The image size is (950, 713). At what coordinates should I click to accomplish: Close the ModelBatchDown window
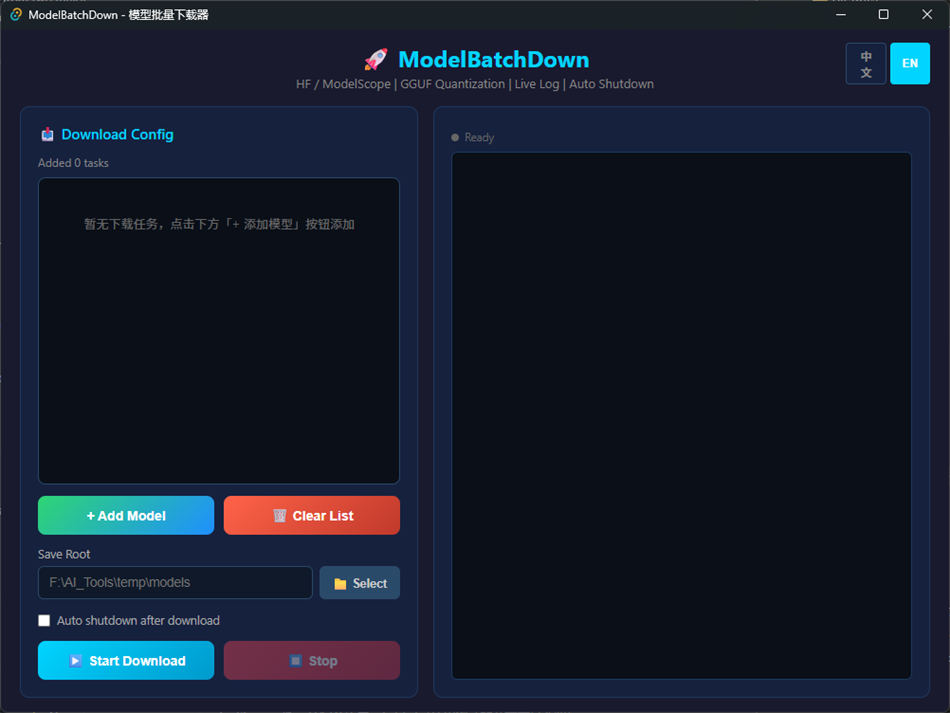pyautogui.click(x=927, y=15)
